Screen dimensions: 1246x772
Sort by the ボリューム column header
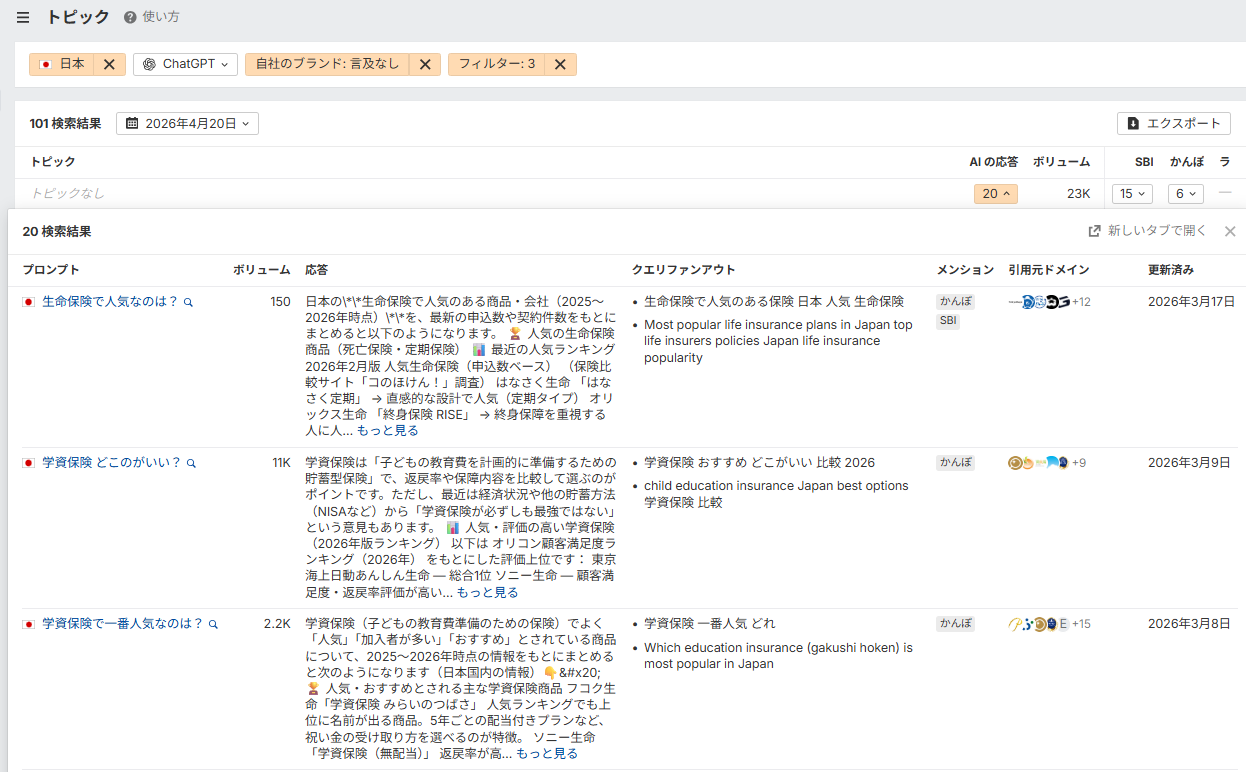point(1061,162)
